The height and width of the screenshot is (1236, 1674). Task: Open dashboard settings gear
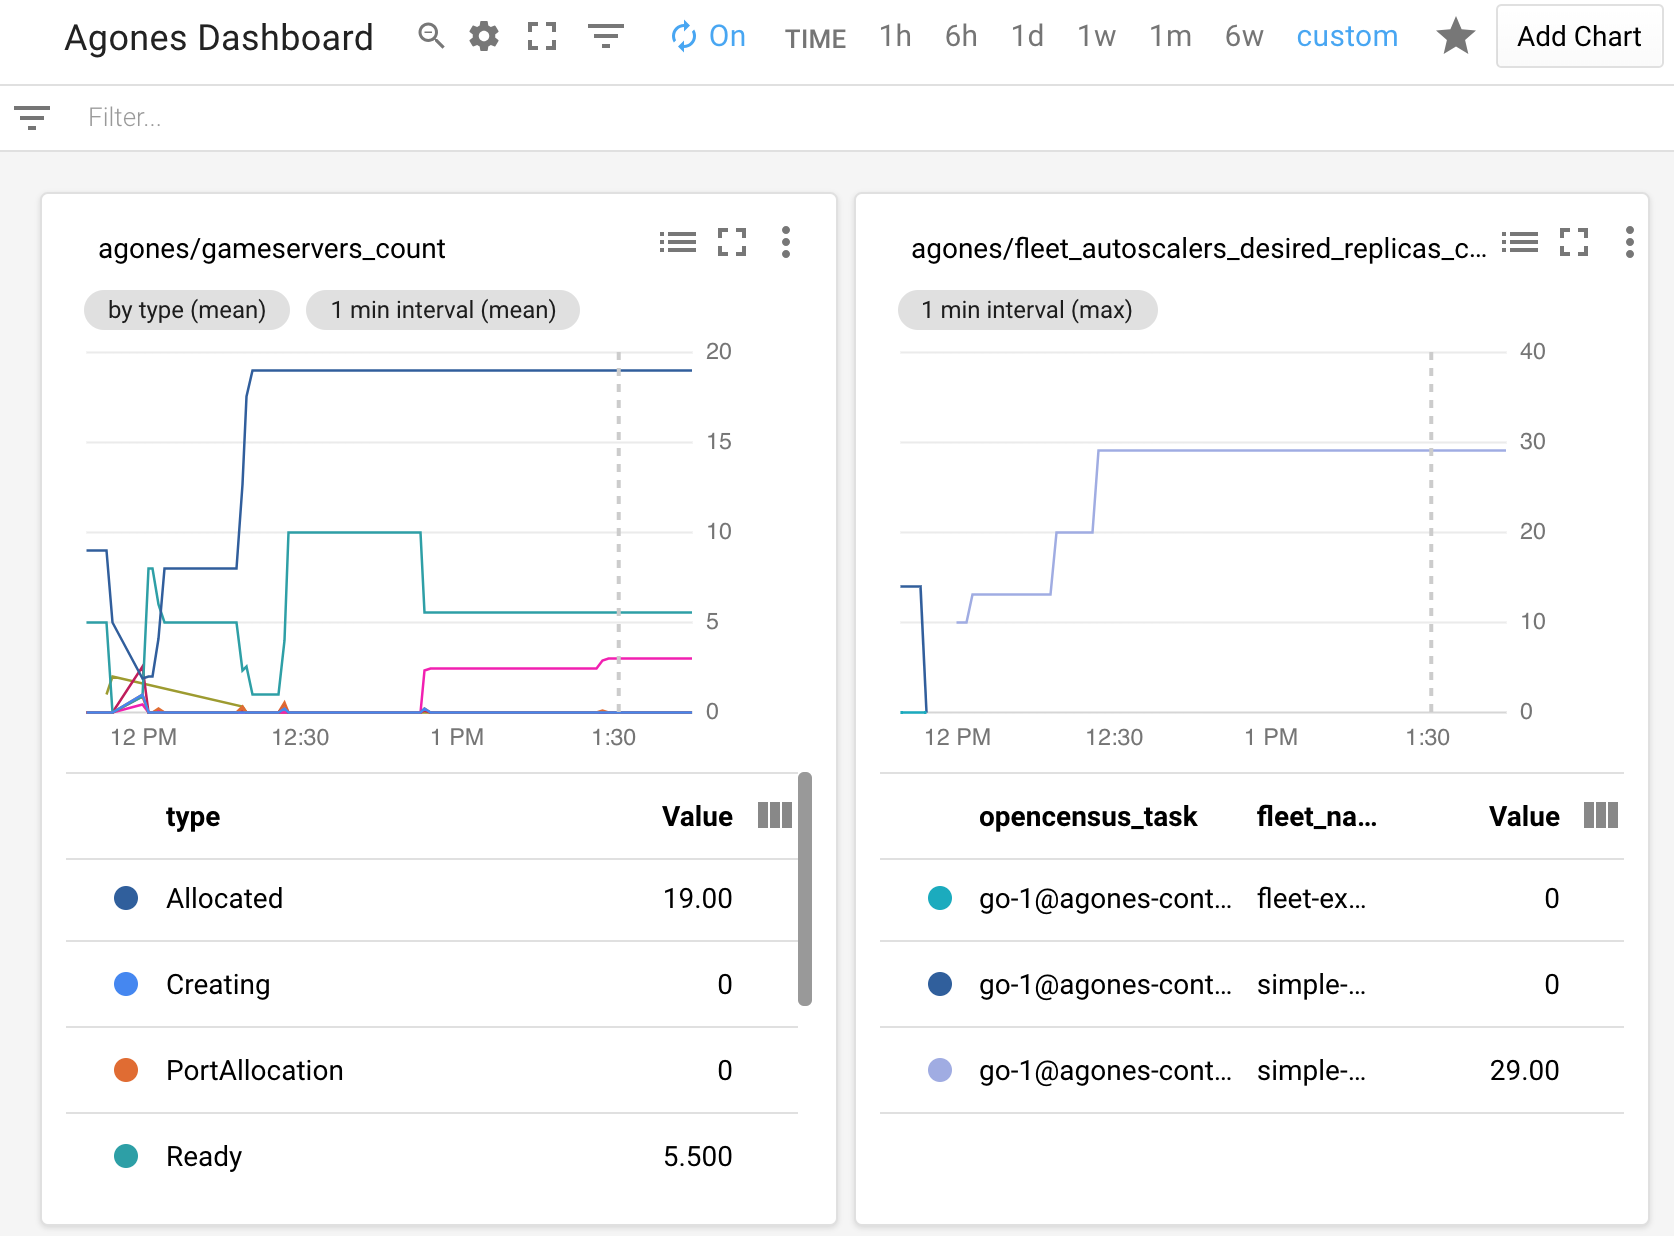tap(484, 36)
